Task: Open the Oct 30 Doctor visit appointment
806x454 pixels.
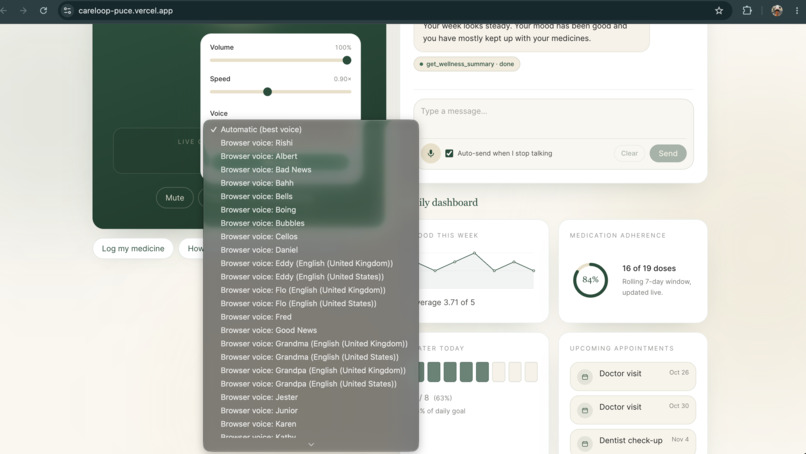Action: click(x=633, y=409)
